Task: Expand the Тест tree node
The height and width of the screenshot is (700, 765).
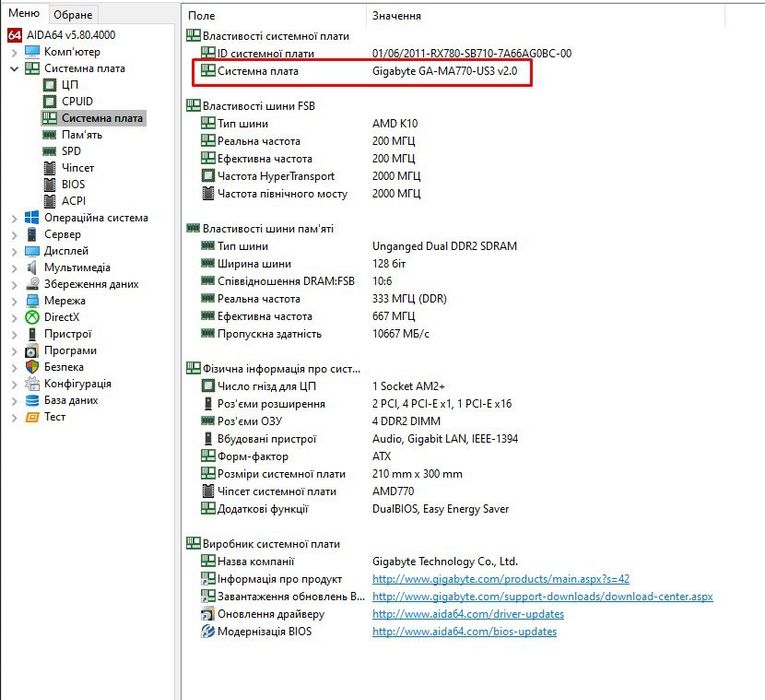Action: 14,418
